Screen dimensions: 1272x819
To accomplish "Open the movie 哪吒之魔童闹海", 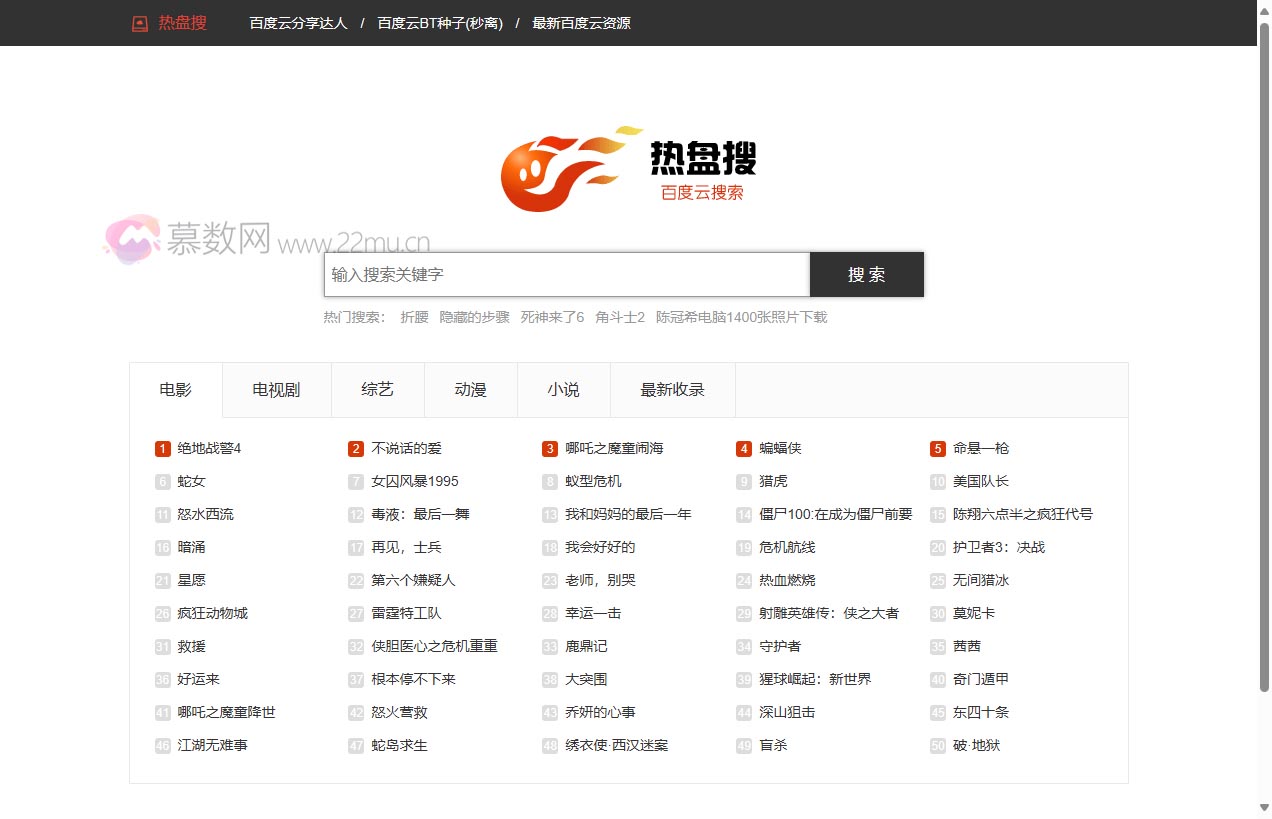I will (x=614, y=449).
